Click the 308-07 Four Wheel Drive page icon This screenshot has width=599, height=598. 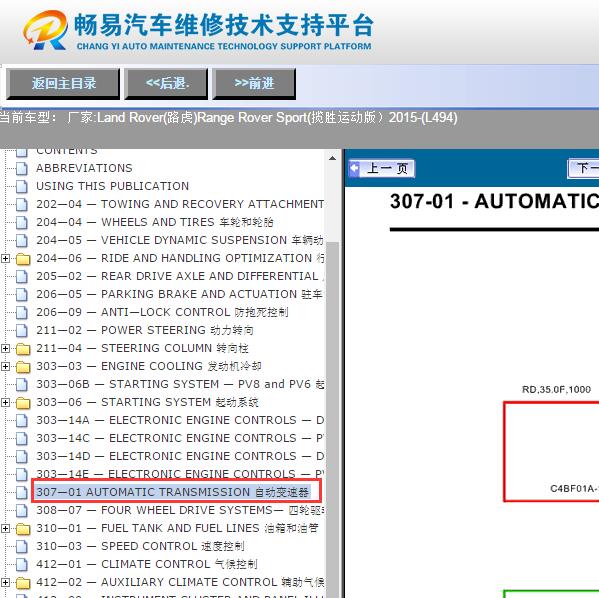pos(22,510)
